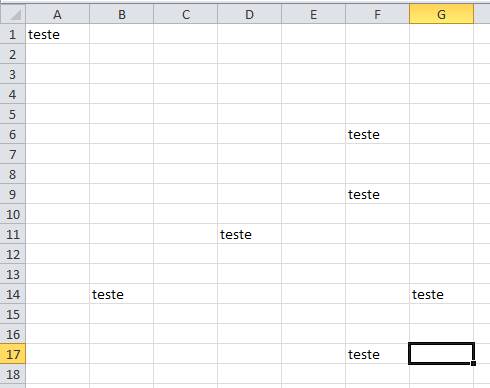Click cell D11 containing teste
The width and height of the screenshot is (490, 388).
pyautogui.click(x=250, y=234)
